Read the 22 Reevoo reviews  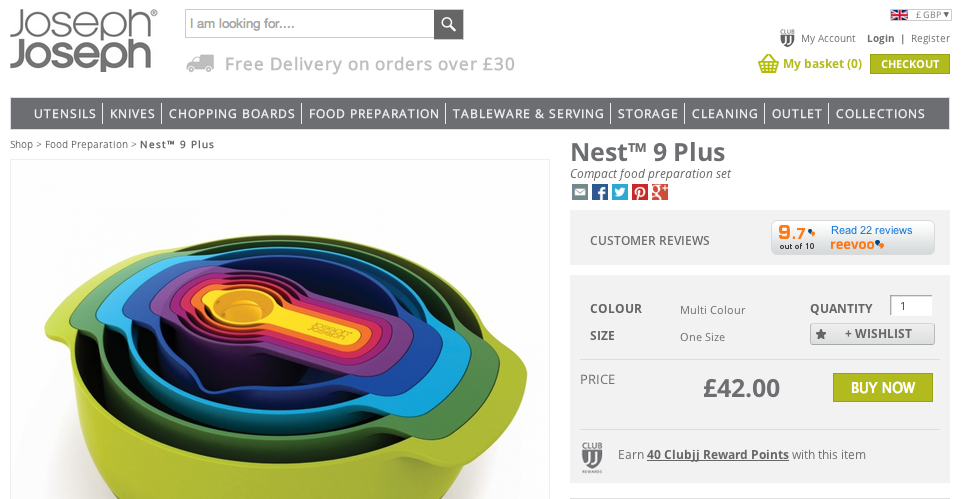tap(871, 231)
